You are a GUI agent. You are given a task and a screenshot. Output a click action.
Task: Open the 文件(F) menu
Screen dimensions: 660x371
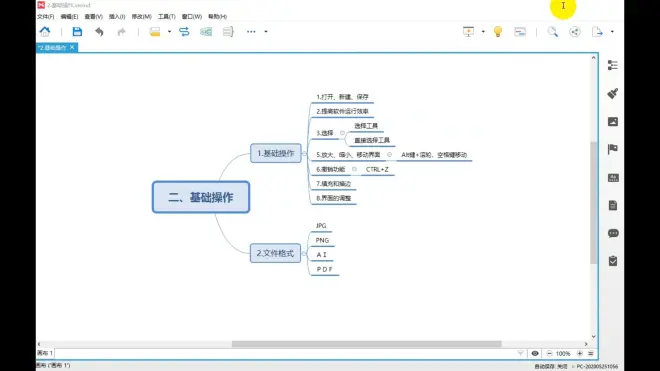pos(45,16)
